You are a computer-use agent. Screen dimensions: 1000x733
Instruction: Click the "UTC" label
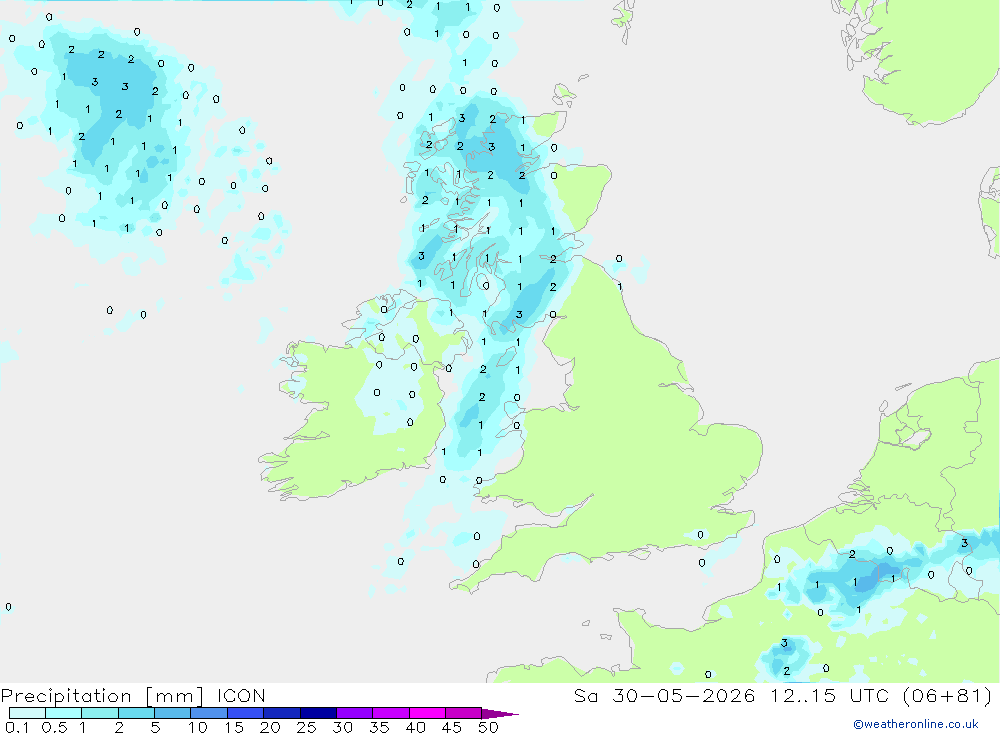pos(869,695)
